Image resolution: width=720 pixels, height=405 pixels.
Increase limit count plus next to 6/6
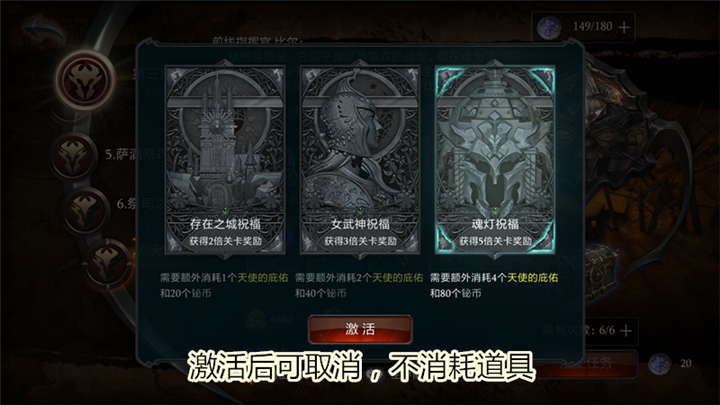click(626, 331)
